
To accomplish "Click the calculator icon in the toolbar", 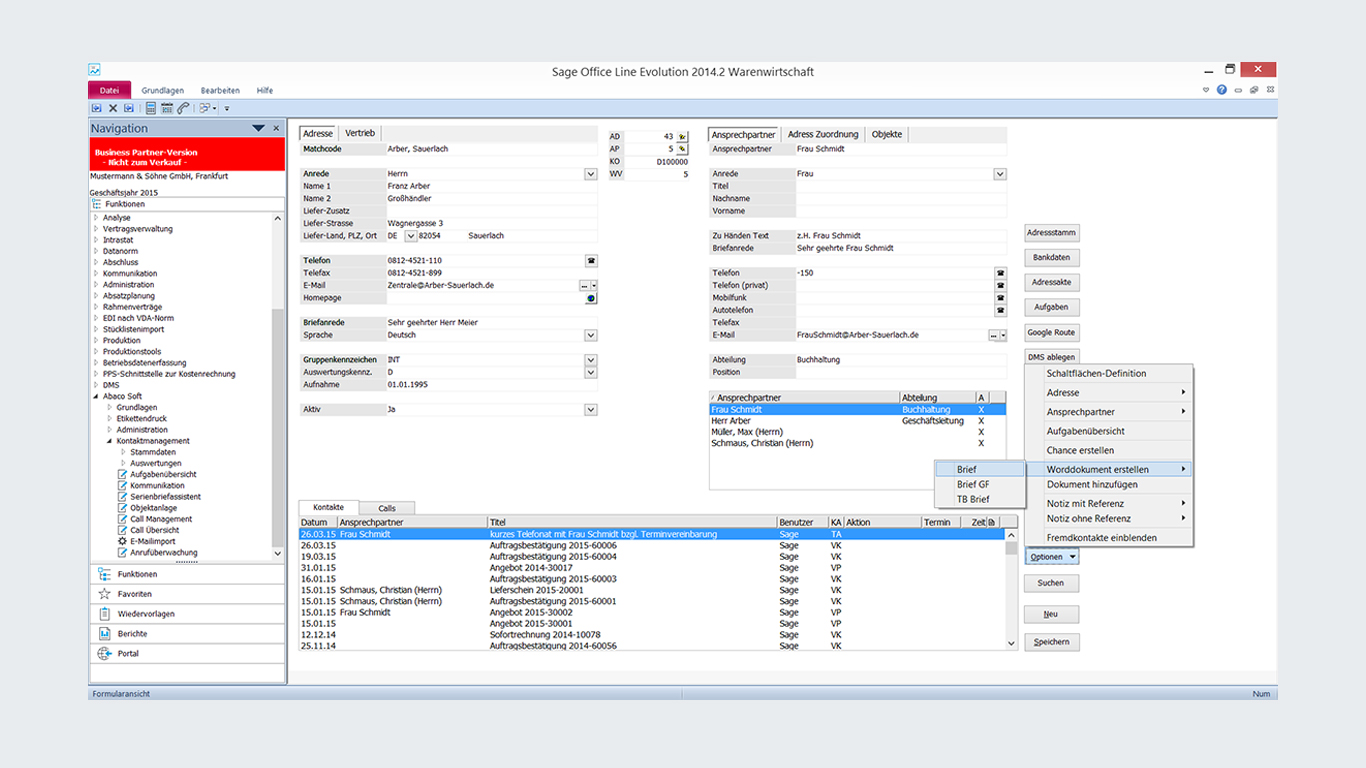I will 151,108.
